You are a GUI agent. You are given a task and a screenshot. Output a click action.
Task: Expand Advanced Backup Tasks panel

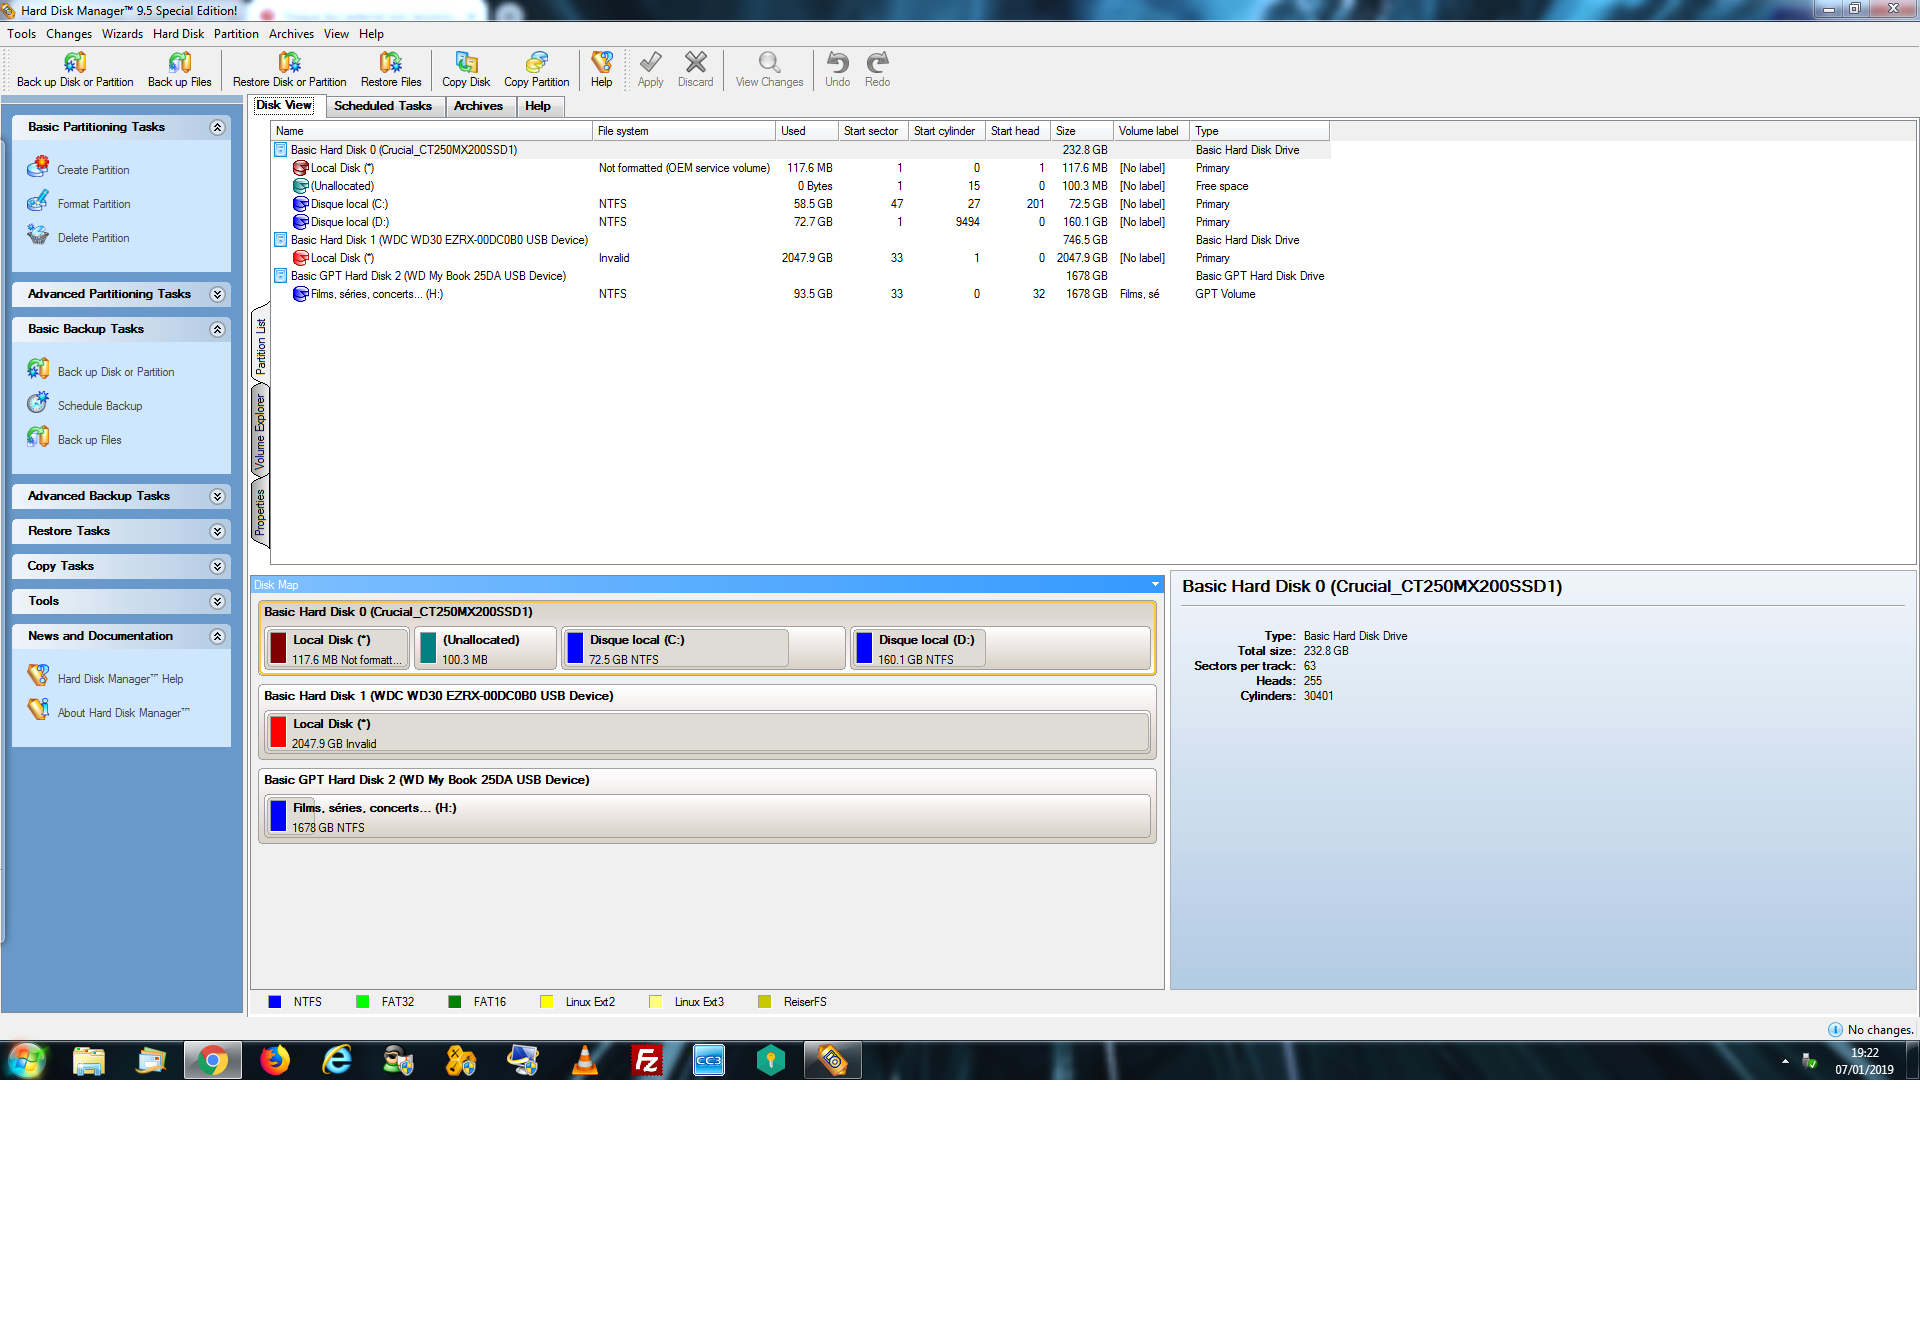(217, 497)
